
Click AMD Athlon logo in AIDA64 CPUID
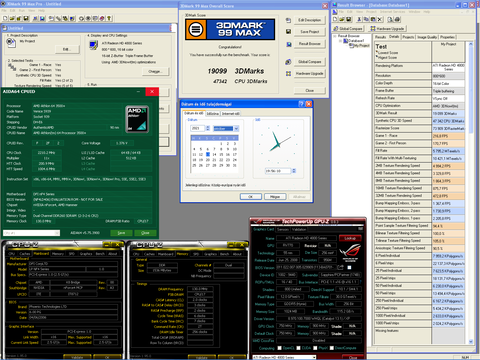(x=137, y=119)
